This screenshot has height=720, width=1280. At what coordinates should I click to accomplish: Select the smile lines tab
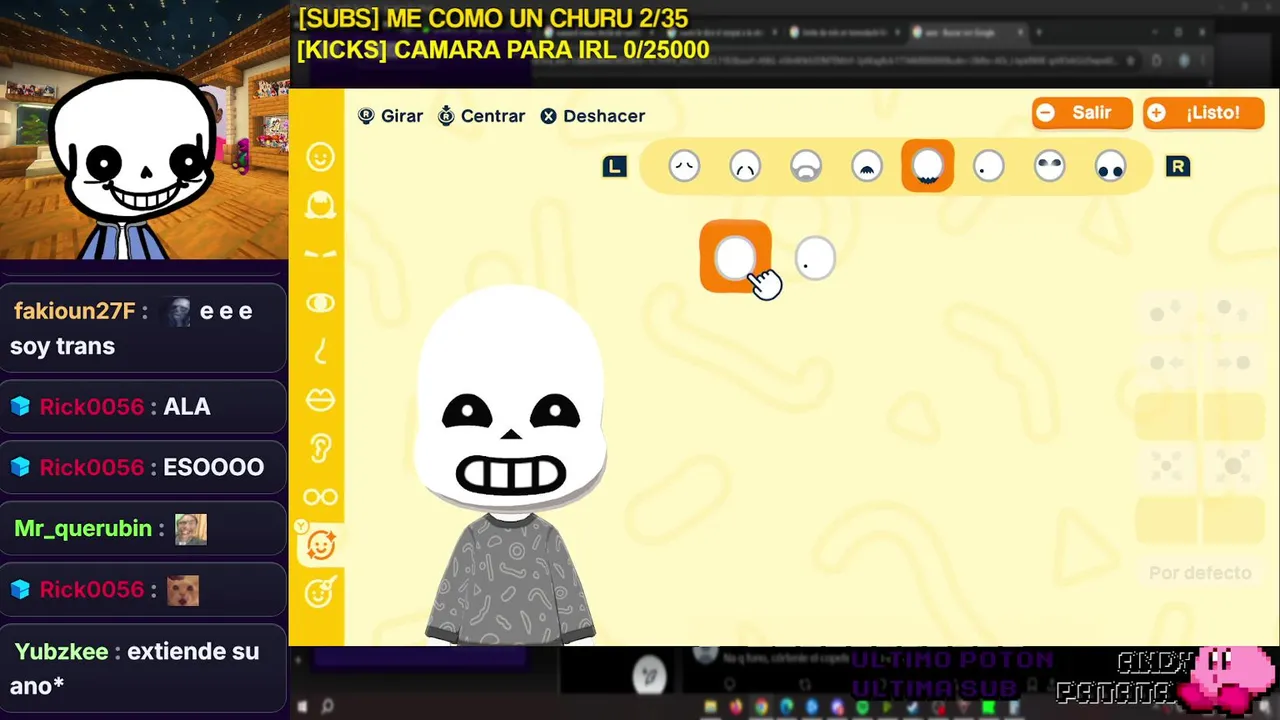pyautogui.click(x=745, y=166)
